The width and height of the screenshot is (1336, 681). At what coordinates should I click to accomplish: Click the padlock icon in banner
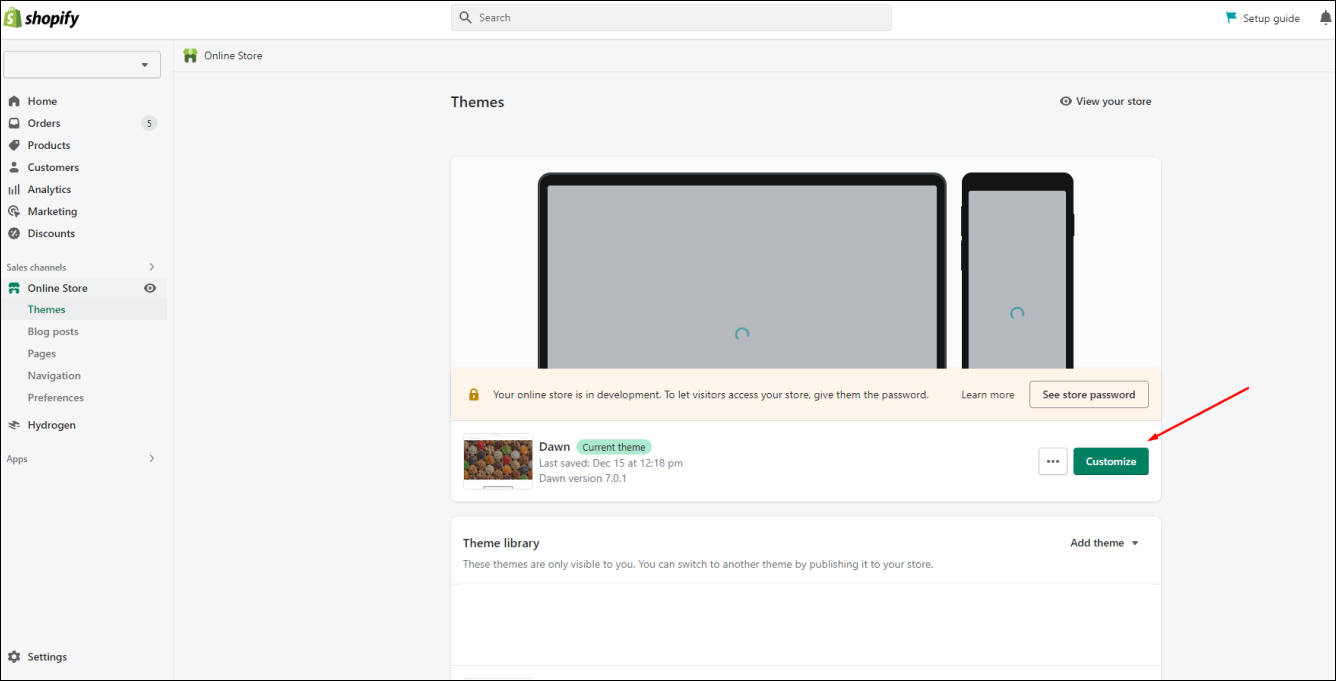pos(474,395)
